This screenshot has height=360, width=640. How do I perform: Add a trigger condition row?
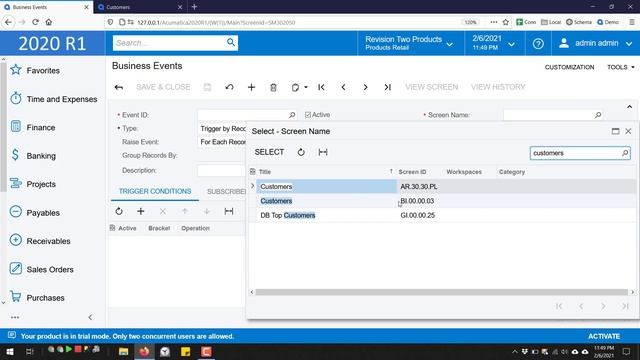click(x=141, y=211)
